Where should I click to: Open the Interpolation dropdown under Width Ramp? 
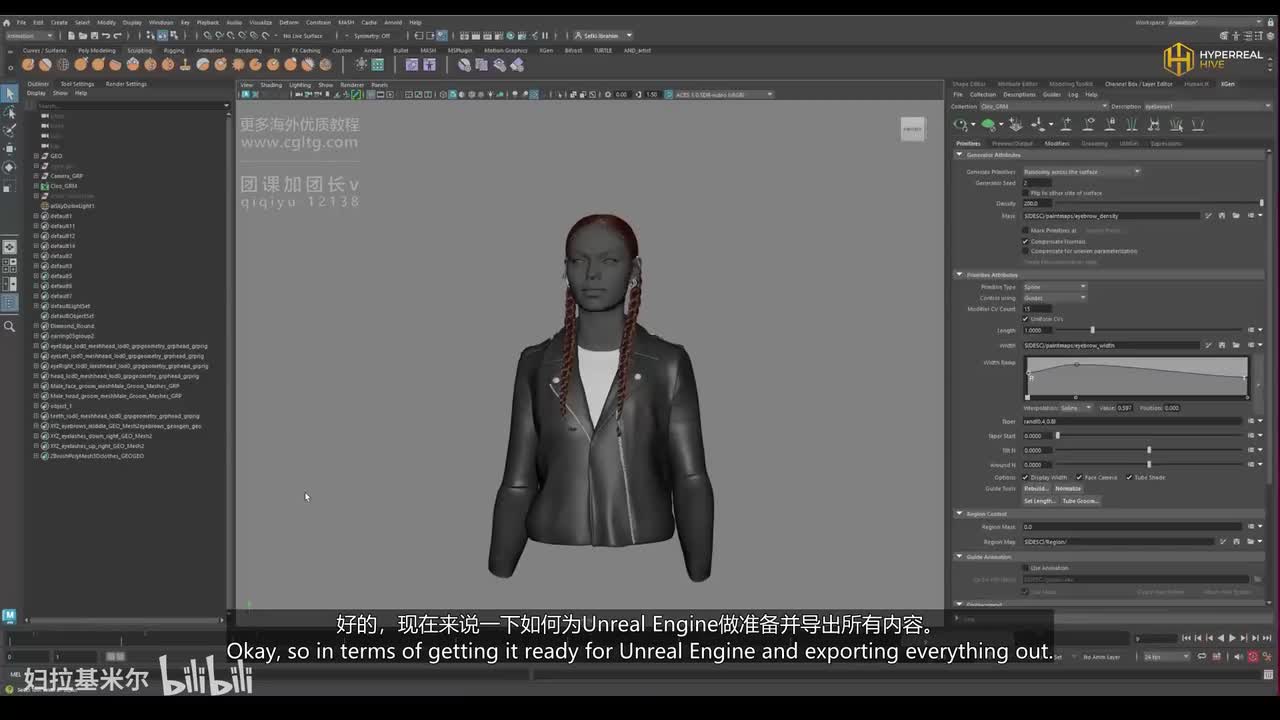coord(1076,408)
